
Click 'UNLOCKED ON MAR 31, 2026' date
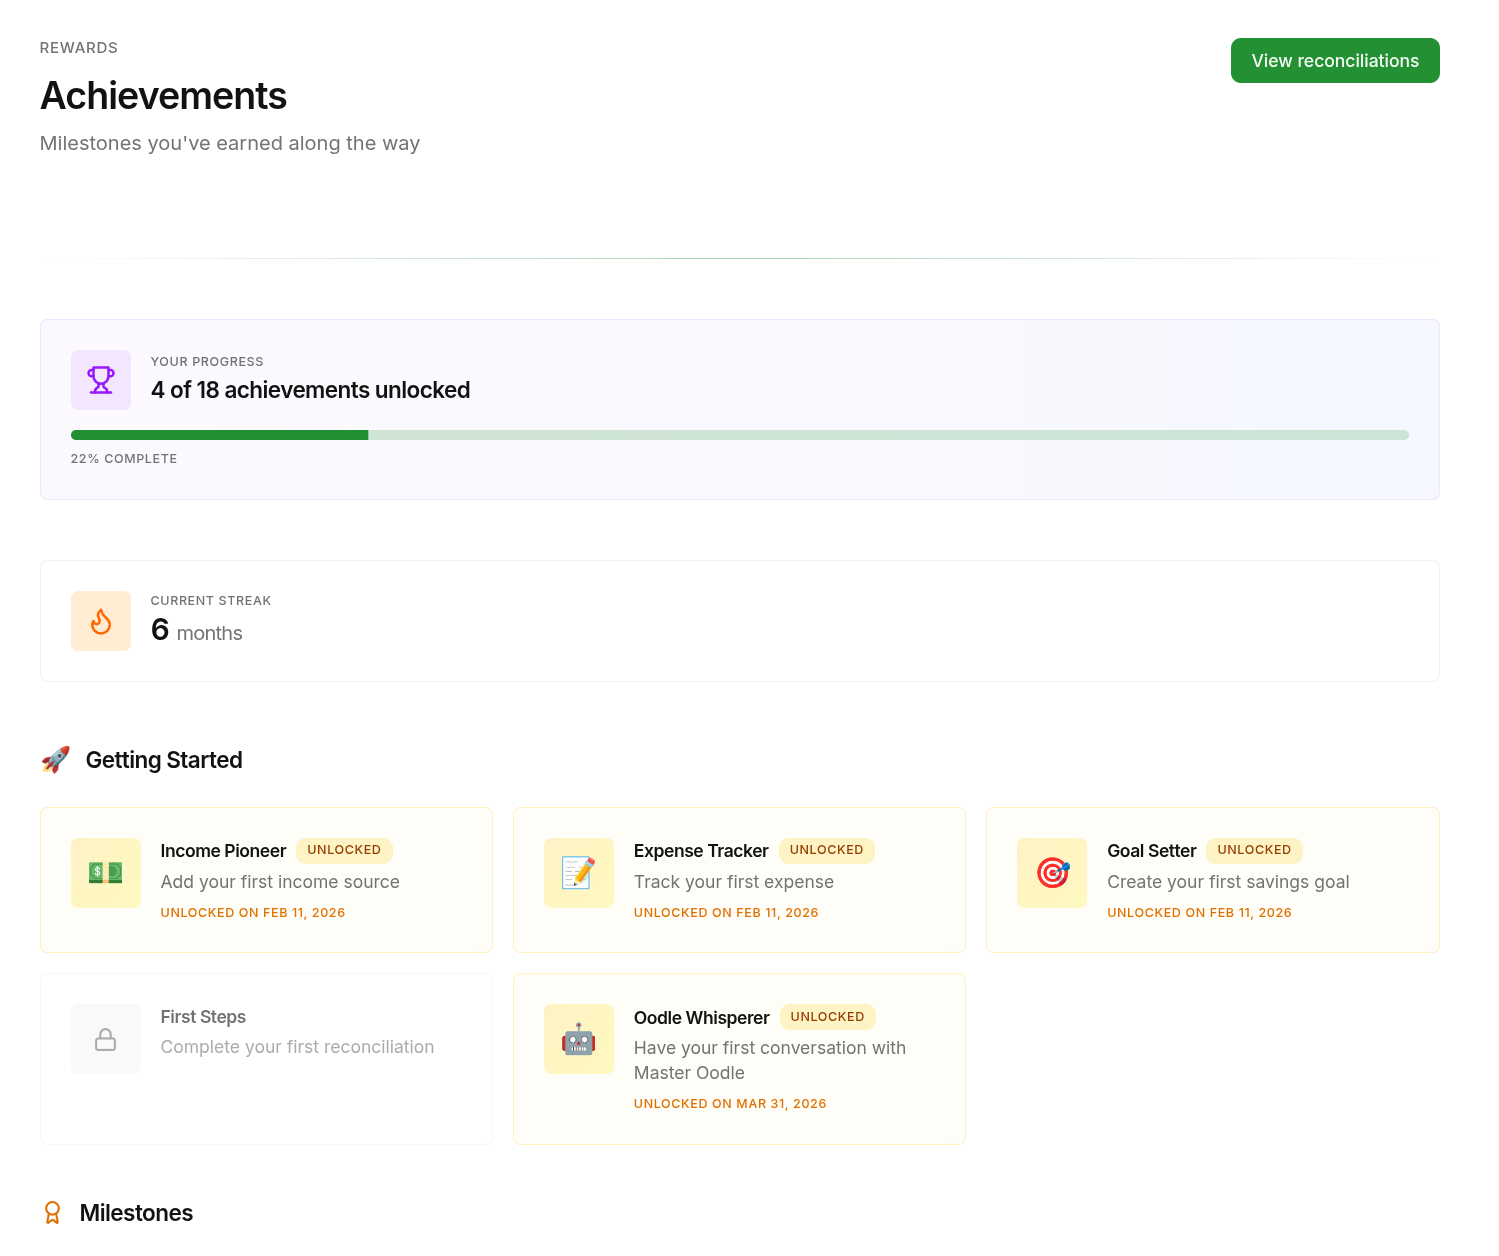click(730, 1104)
